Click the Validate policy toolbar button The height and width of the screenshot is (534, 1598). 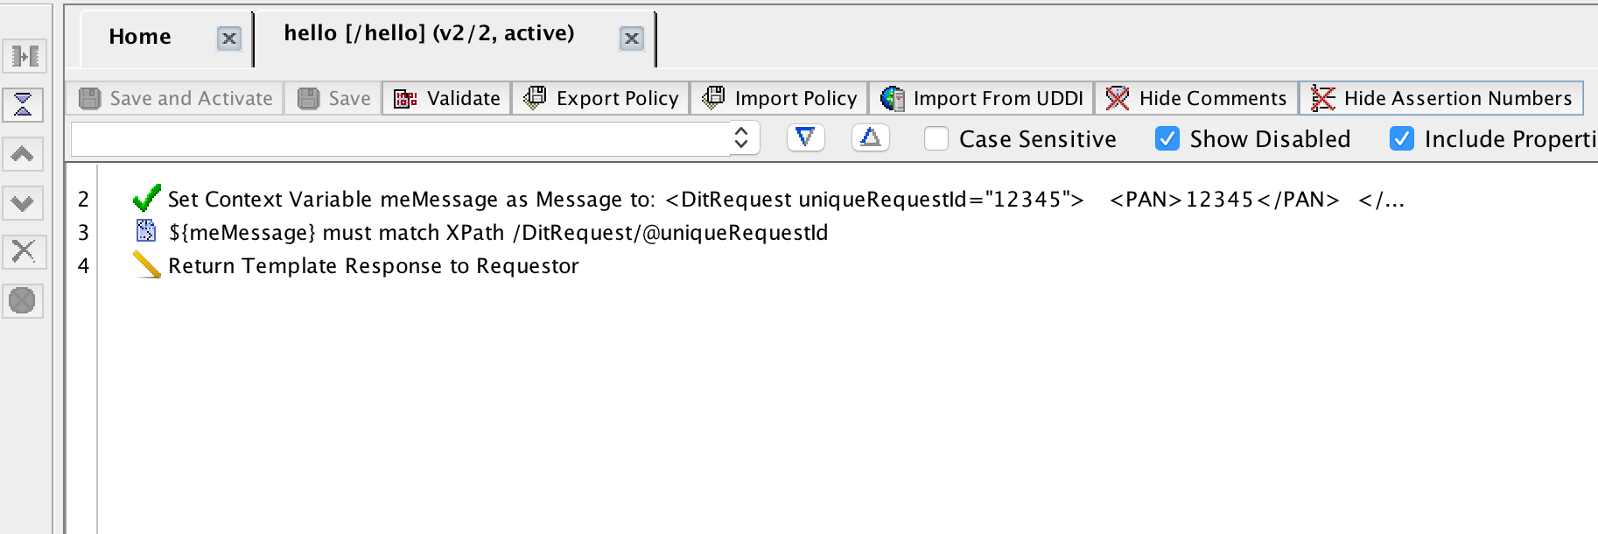[x=446, y=98]
